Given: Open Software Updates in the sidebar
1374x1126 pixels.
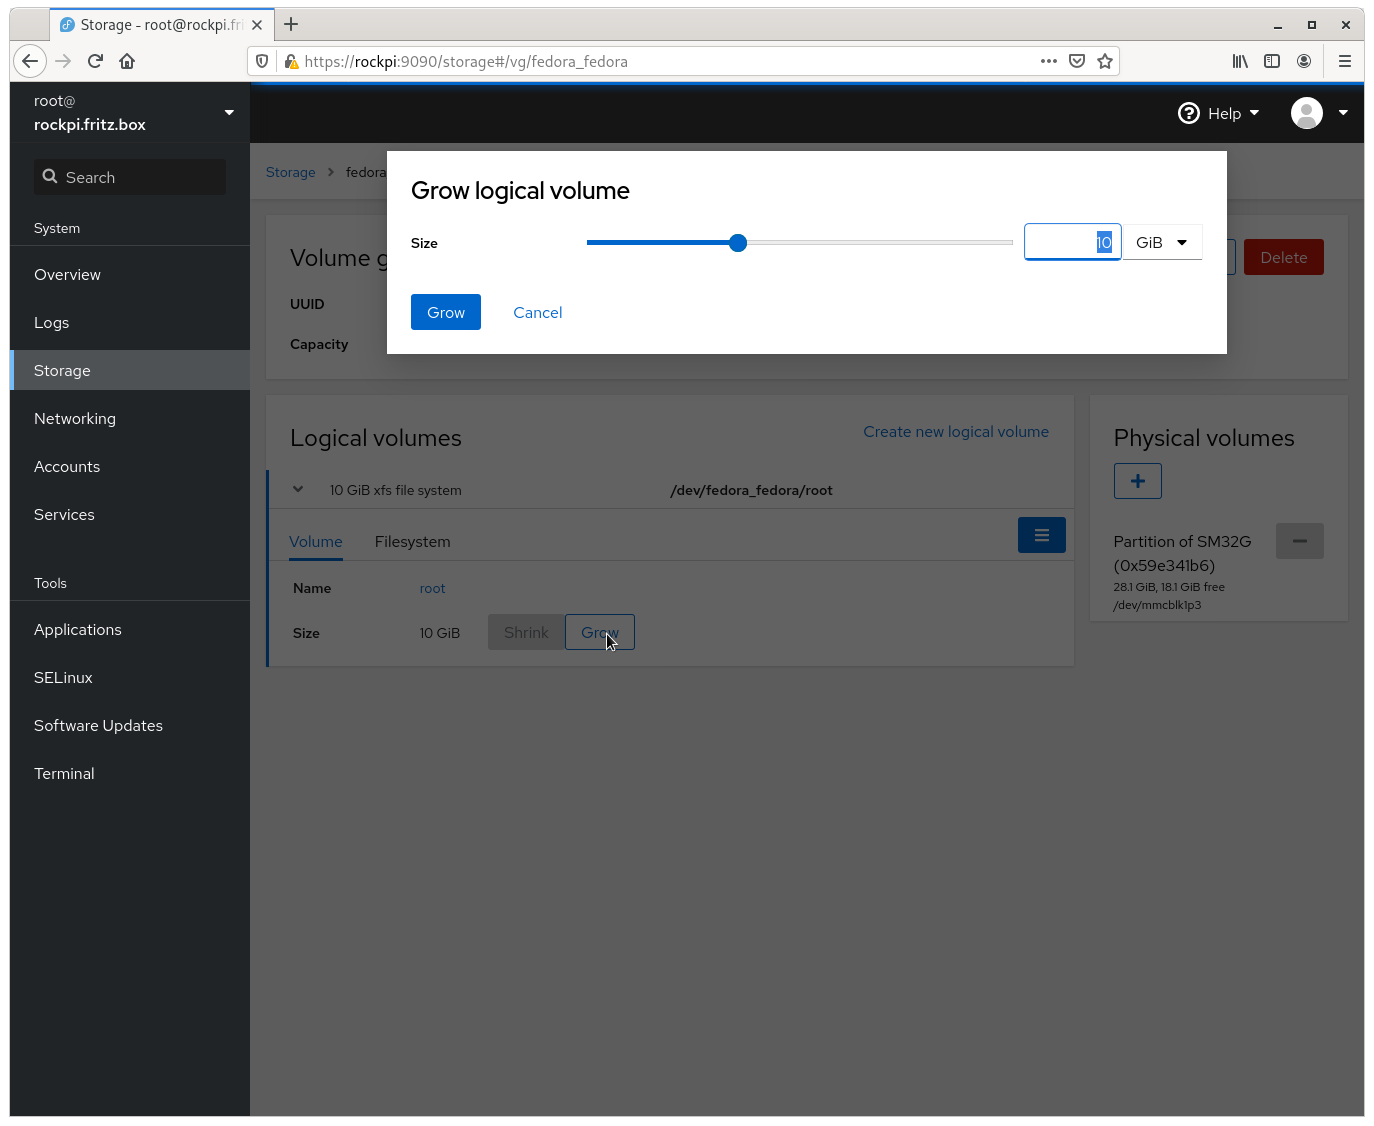Looking at the screenshot, I should (130, 725).
